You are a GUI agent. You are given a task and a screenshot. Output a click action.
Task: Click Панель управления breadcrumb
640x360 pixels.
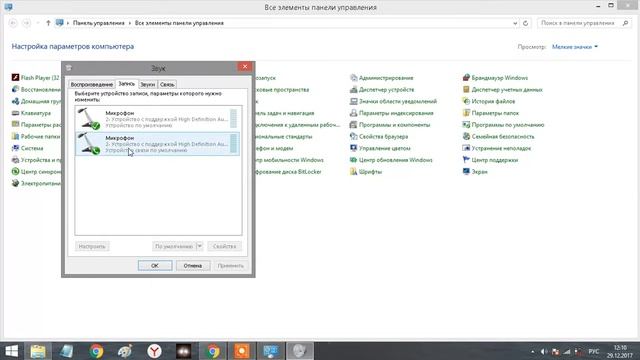[x=98, y=23]
